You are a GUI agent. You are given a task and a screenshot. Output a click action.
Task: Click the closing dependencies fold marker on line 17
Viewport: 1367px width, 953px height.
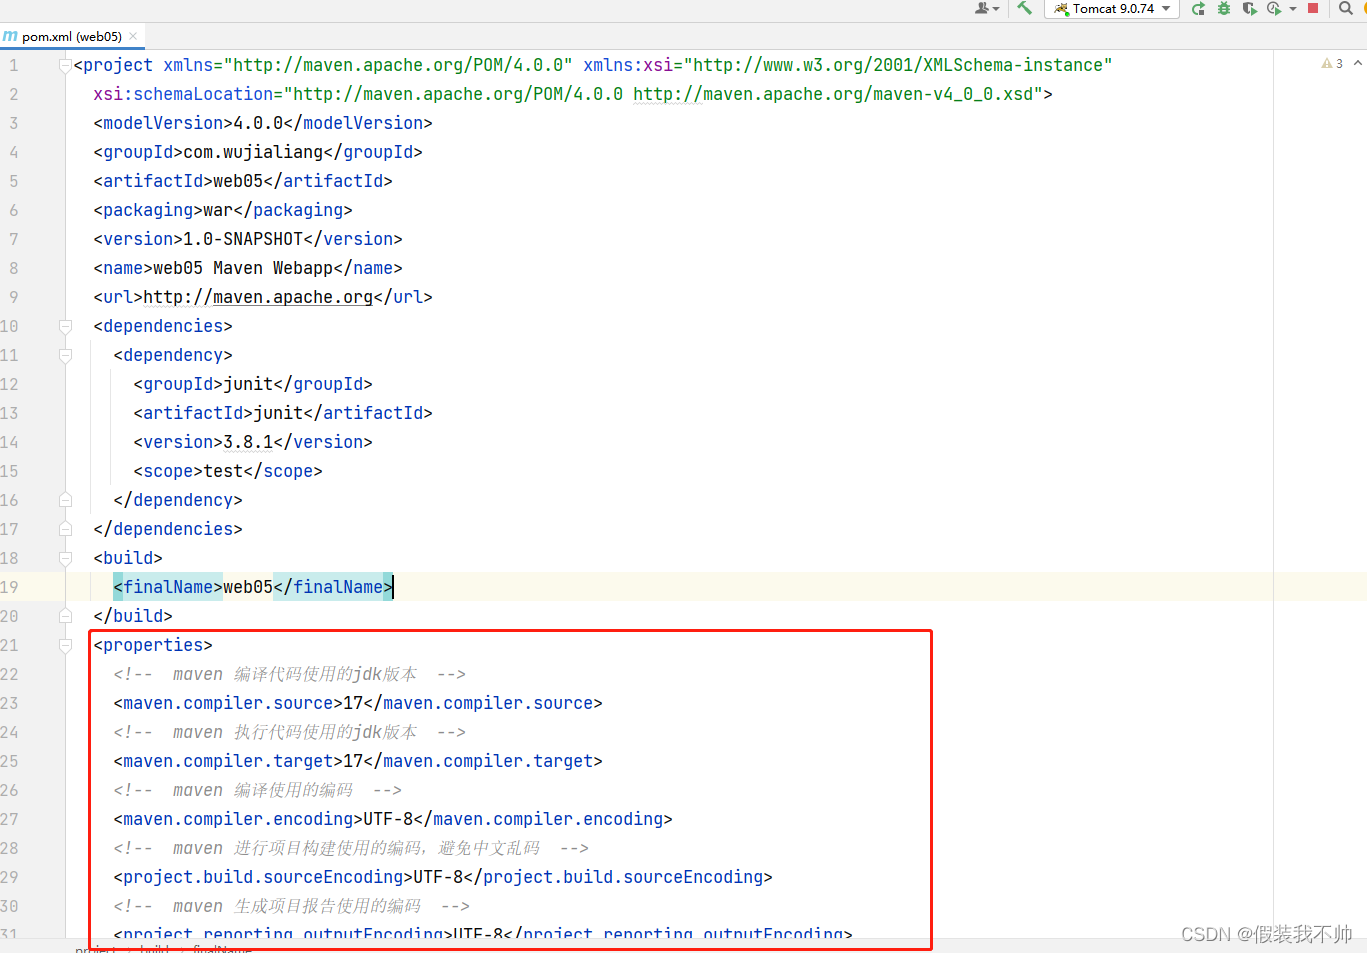65,529
